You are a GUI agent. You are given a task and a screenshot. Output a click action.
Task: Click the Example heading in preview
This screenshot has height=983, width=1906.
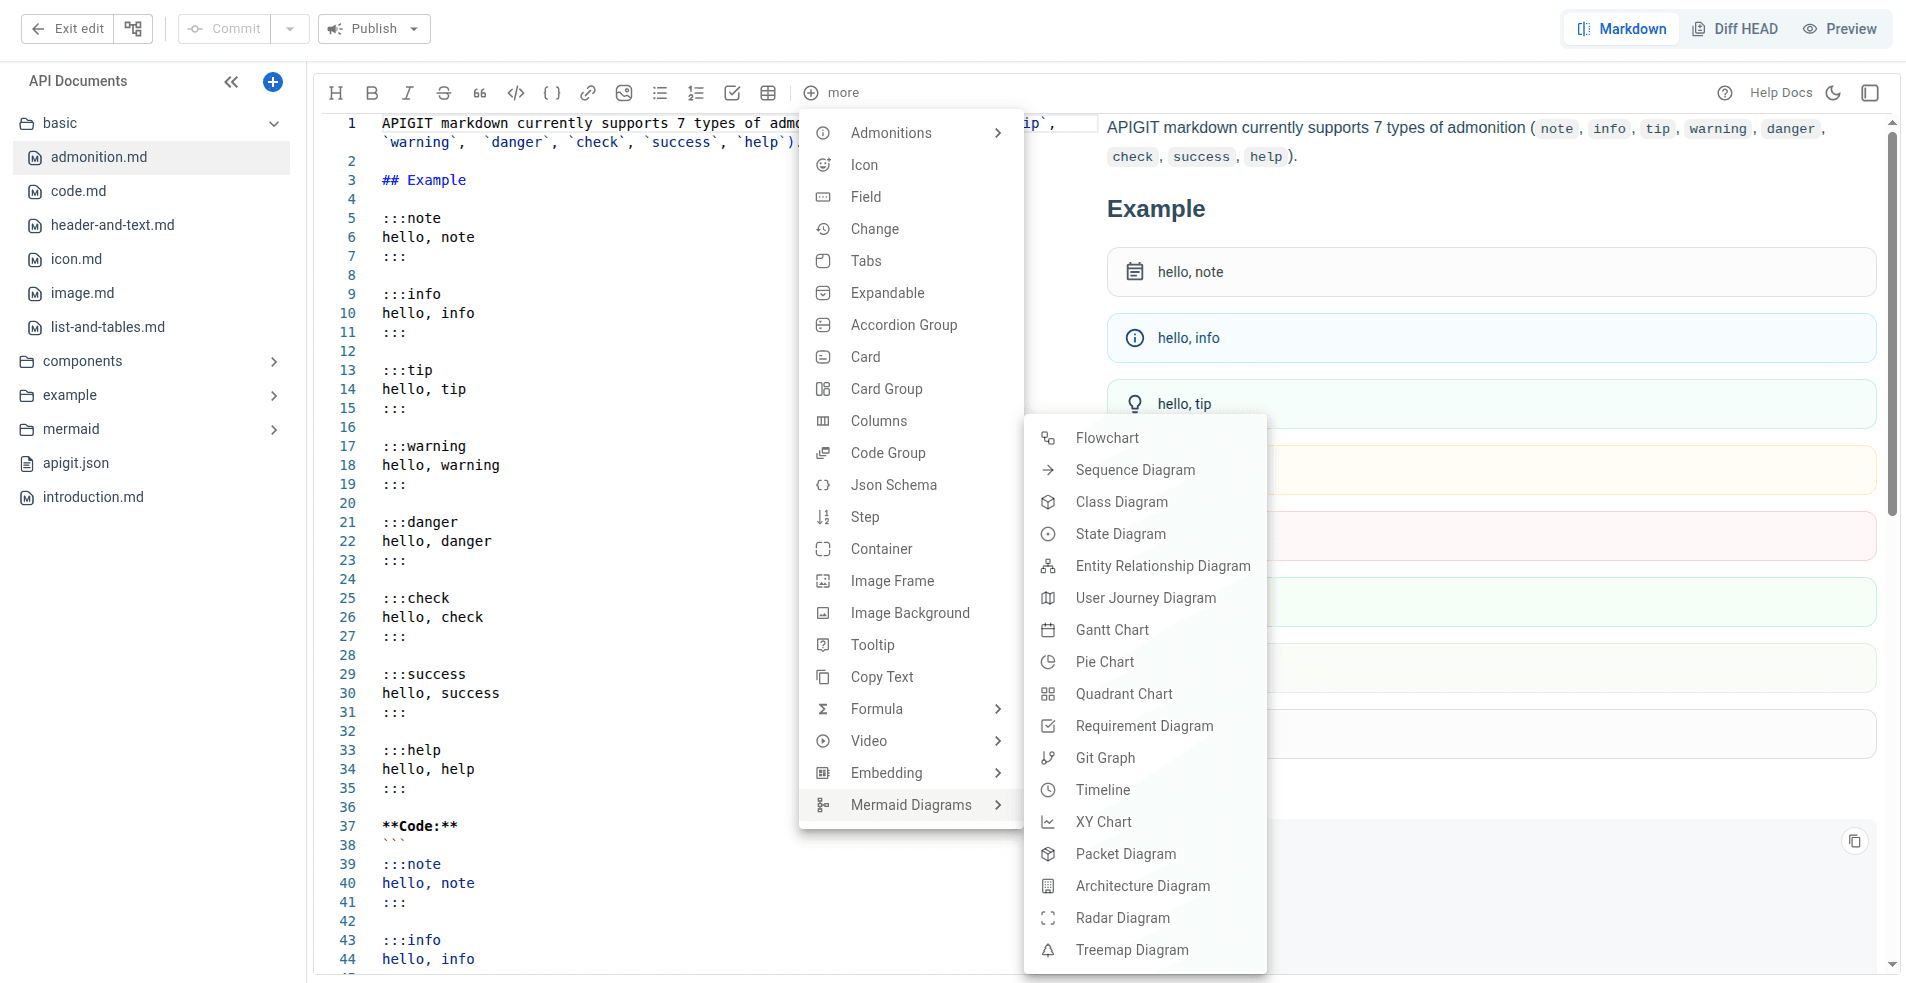pyautogui.click(x=1156, y=209)
